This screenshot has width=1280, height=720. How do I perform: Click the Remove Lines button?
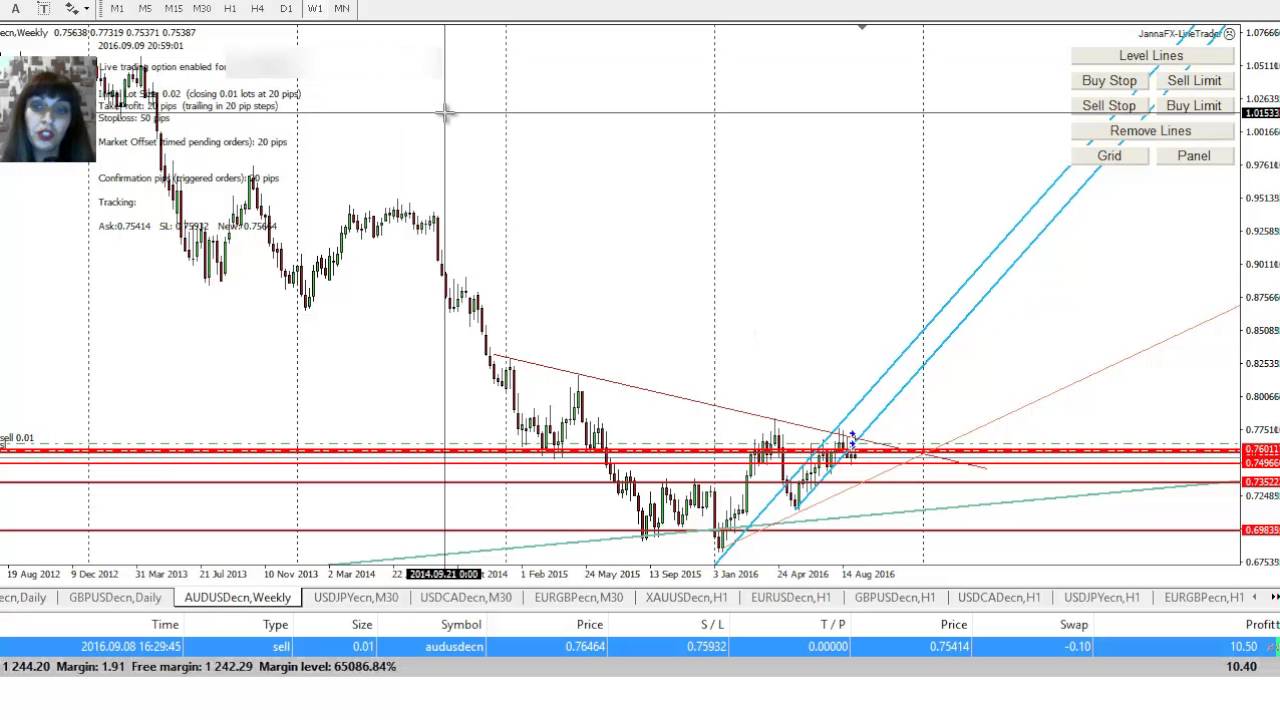(x=1151, y=131)
